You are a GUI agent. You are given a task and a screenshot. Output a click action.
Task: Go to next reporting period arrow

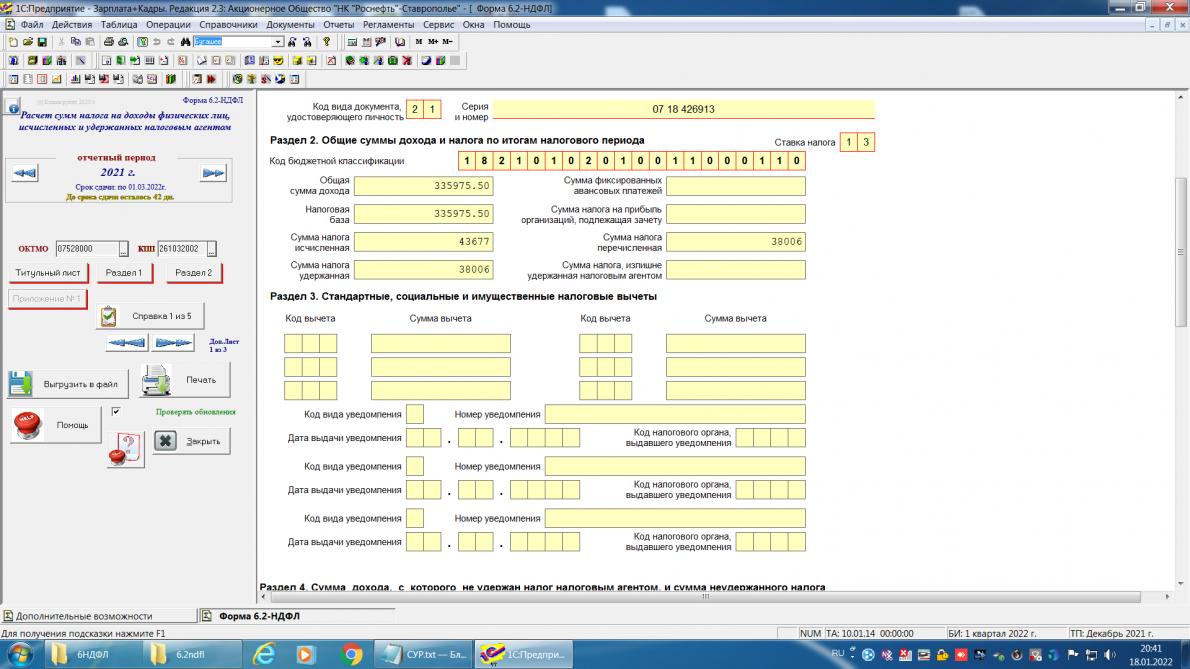[213, 173]
